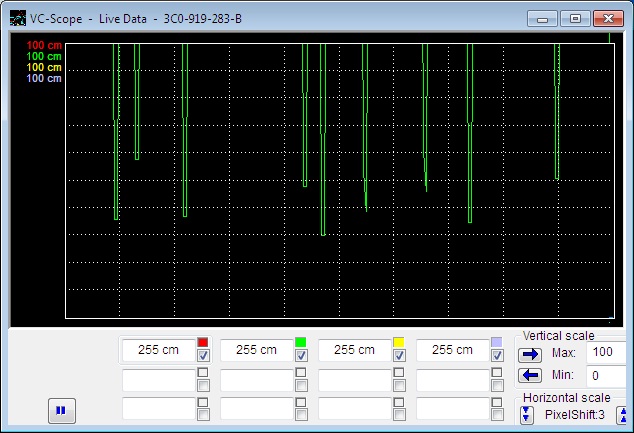Pause the live data scope
634x433 pixels.
[x=60, y=409]
